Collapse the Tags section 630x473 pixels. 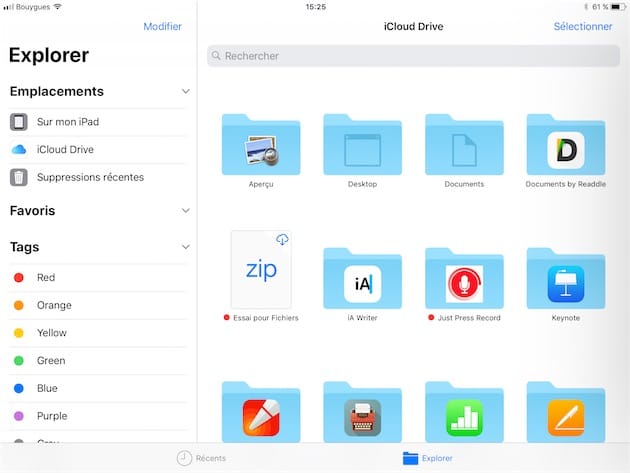[186, 247]
